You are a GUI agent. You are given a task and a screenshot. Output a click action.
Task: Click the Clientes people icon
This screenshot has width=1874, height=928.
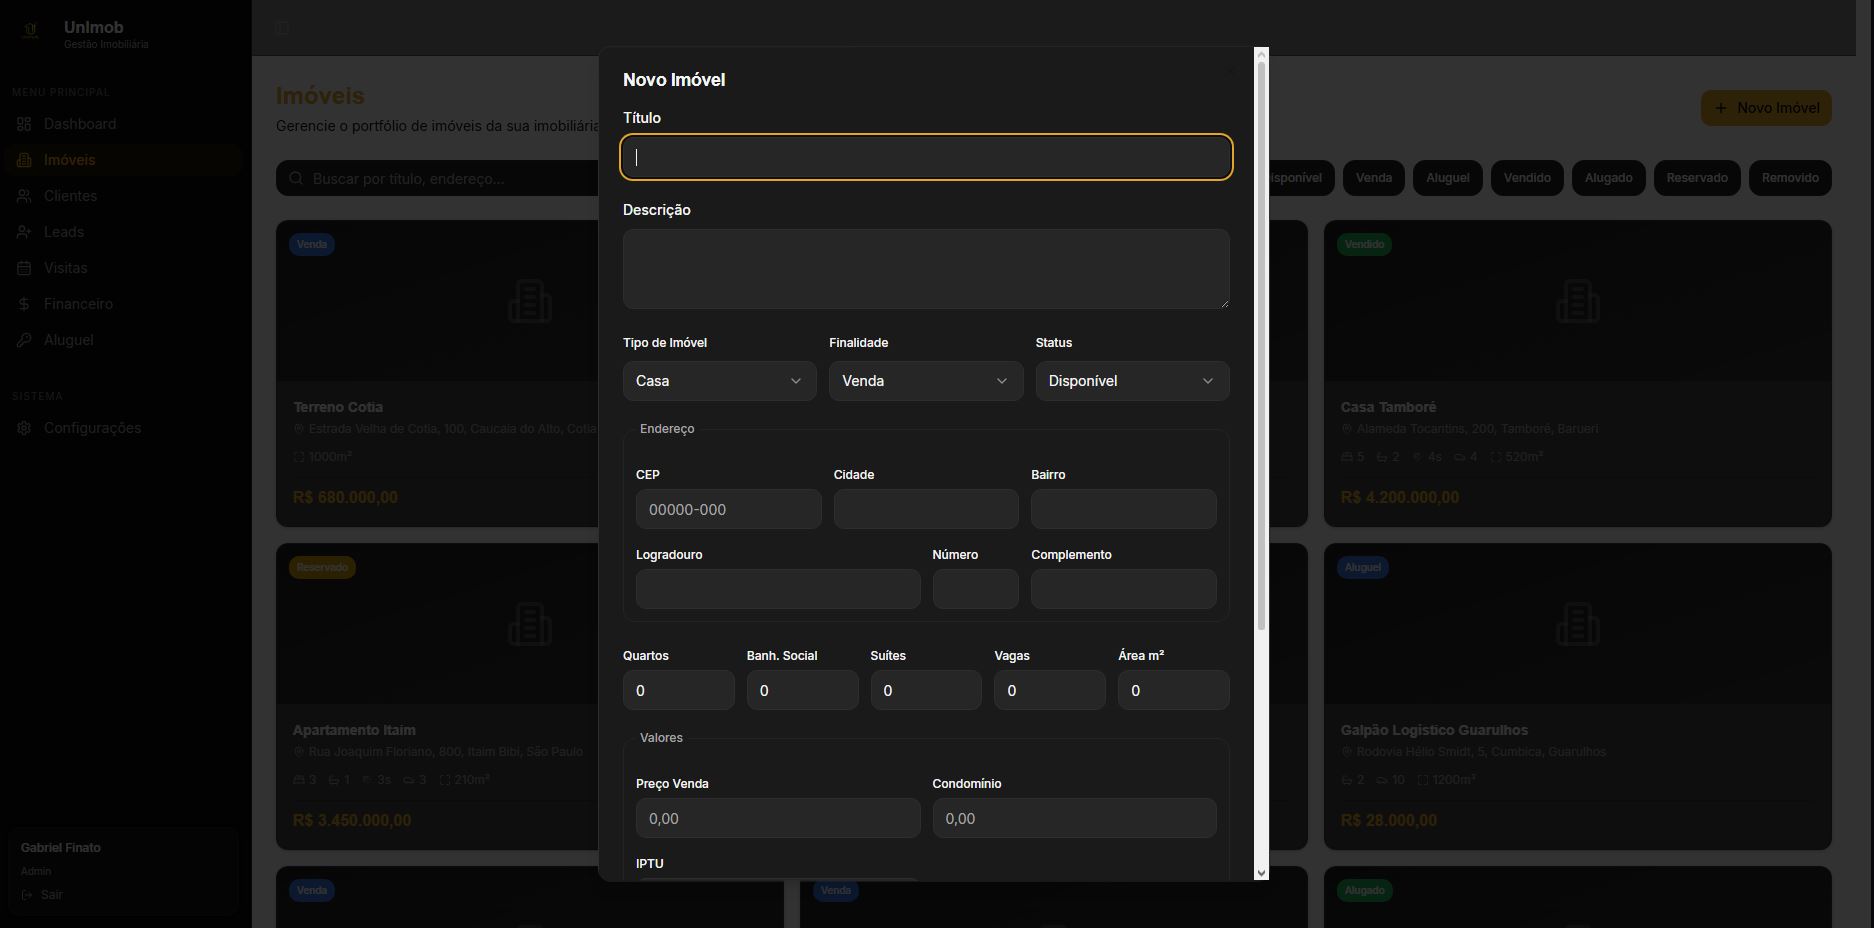point(24,196)
